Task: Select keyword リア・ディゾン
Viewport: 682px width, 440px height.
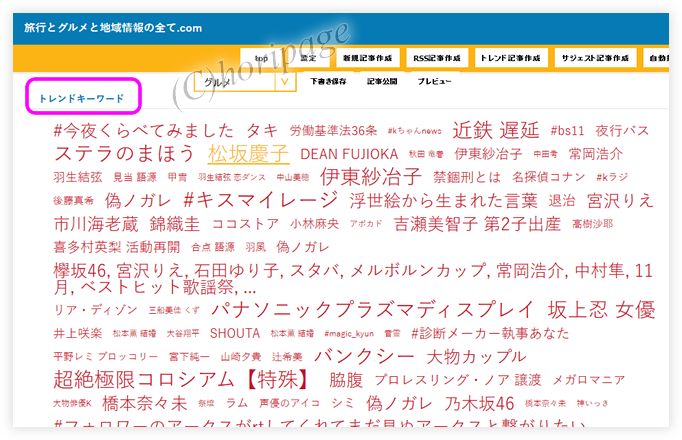Action: (95, 310)
